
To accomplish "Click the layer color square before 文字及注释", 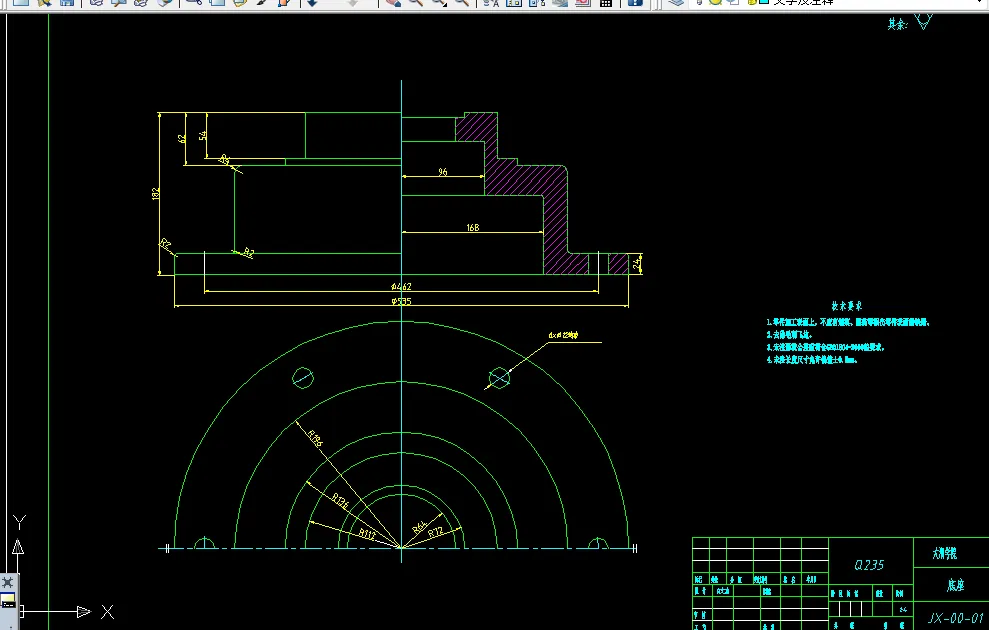I will (x=764, y=2).
